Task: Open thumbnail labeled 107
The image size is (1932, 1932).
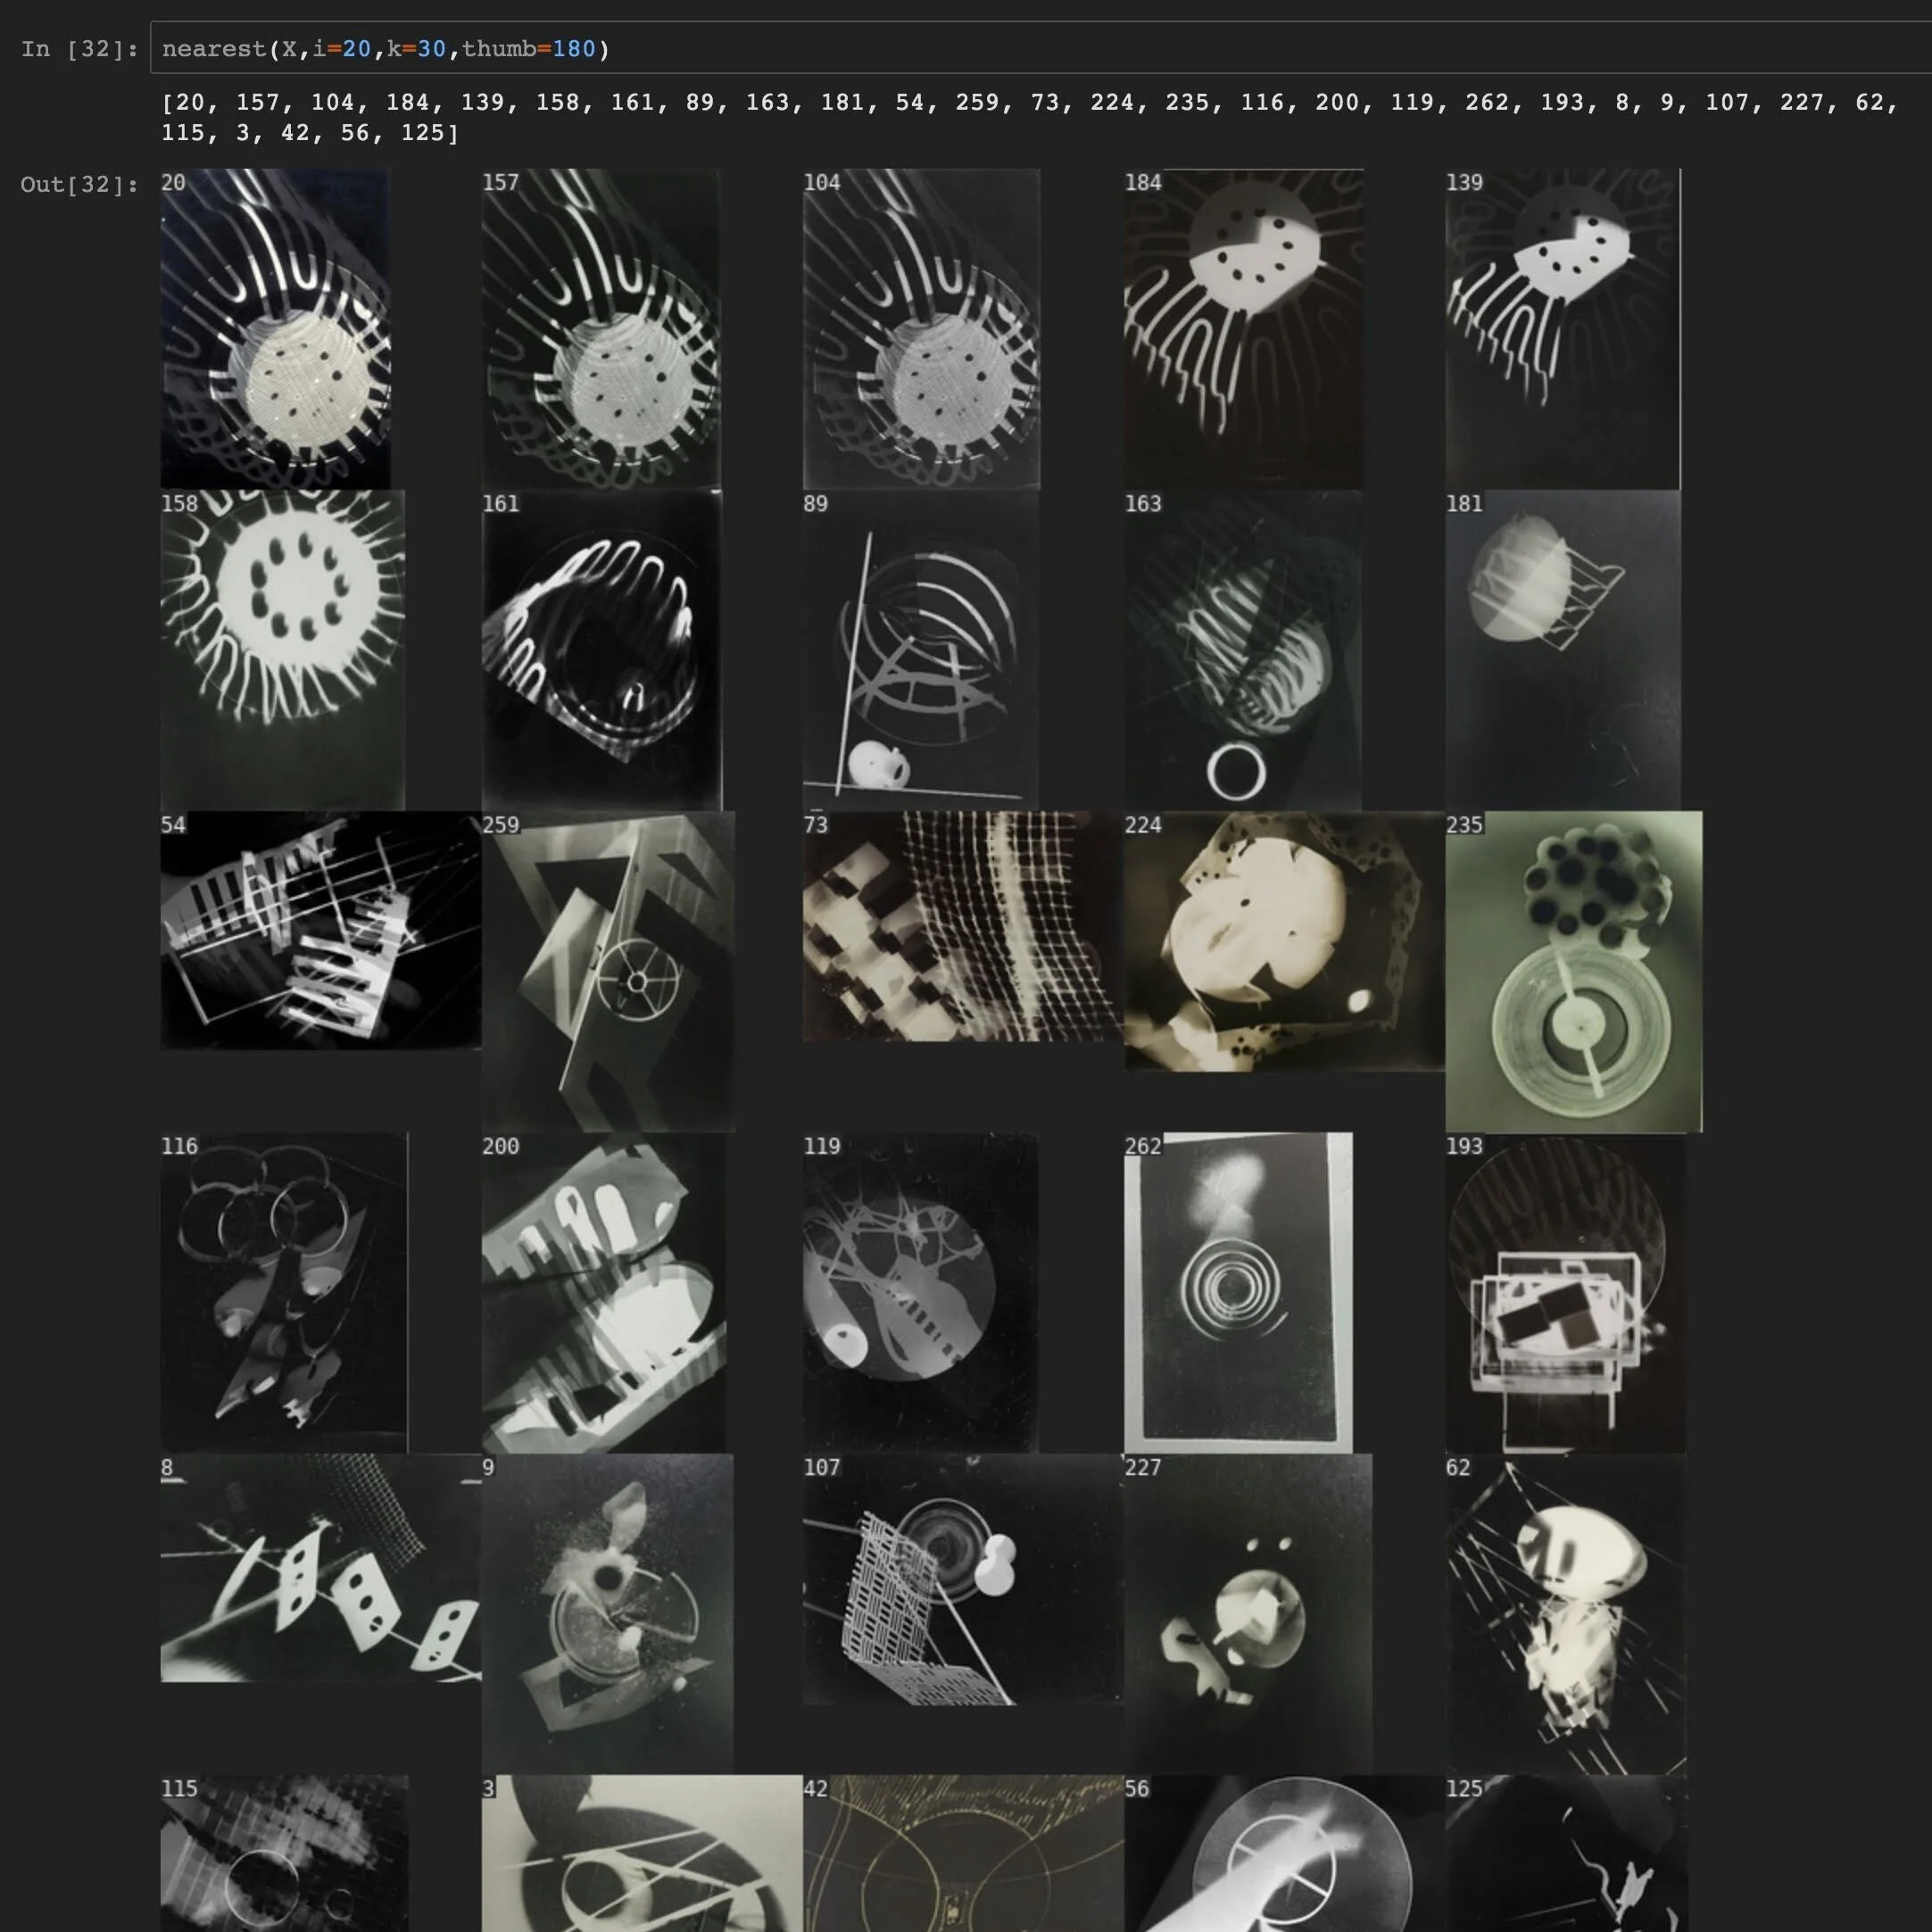Action: (x=963, y=1580)
